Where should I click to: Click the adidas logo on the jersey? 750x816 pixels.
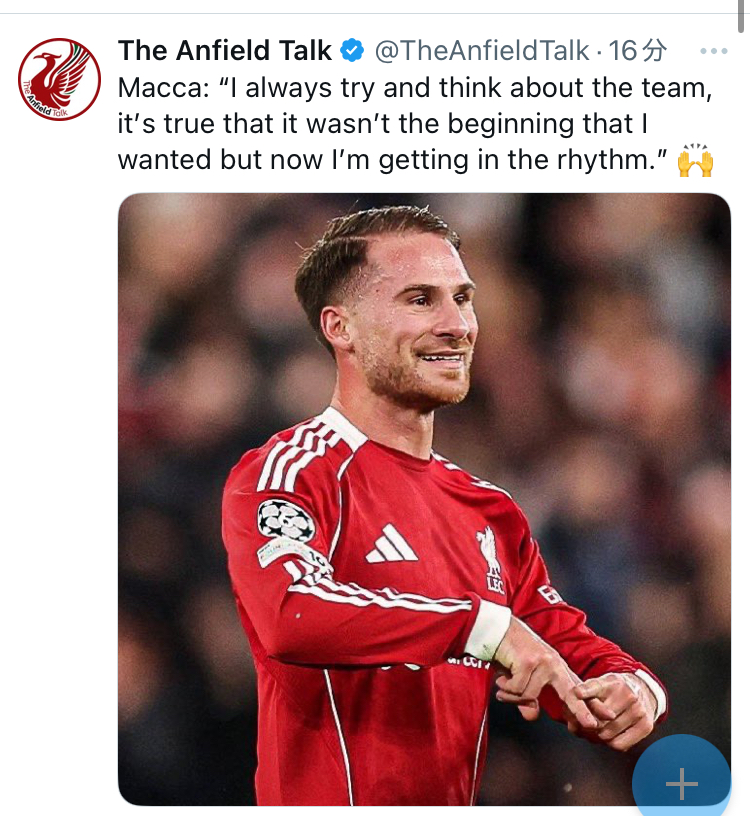pos(391,544)
